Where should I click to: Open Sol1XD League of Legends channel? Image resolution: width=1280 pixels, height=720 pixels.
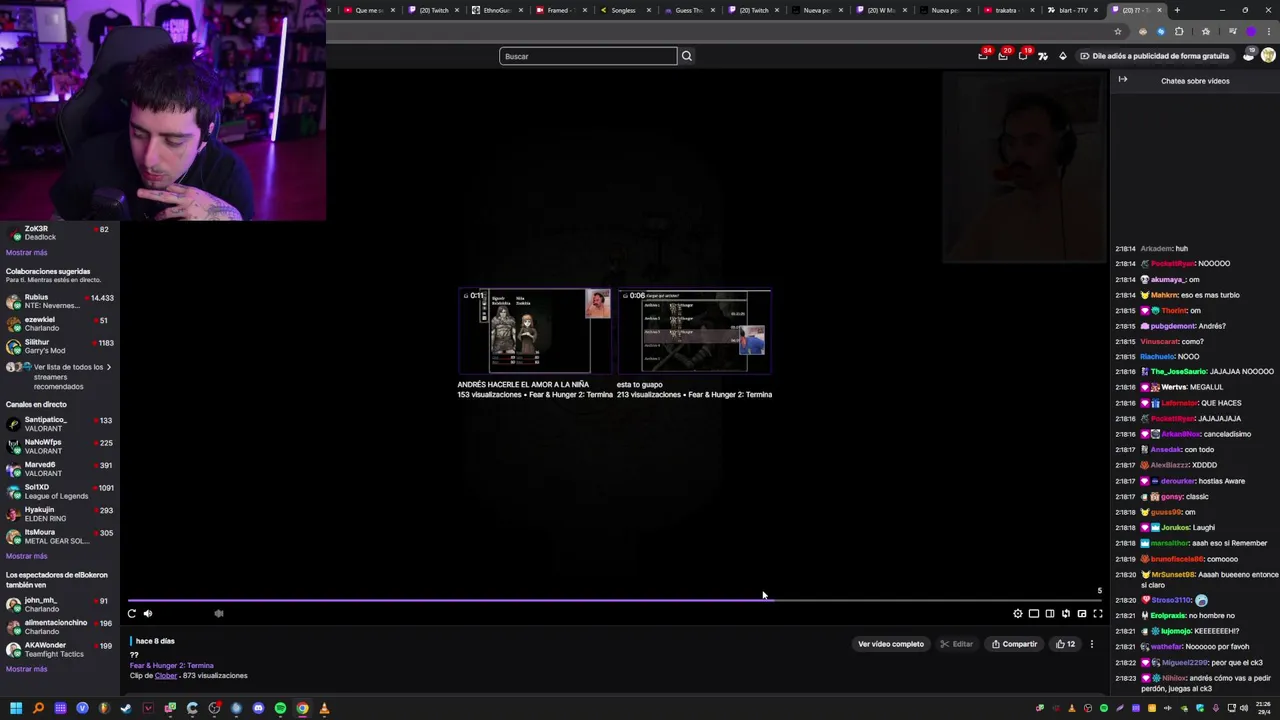click(x=60, y=492)
